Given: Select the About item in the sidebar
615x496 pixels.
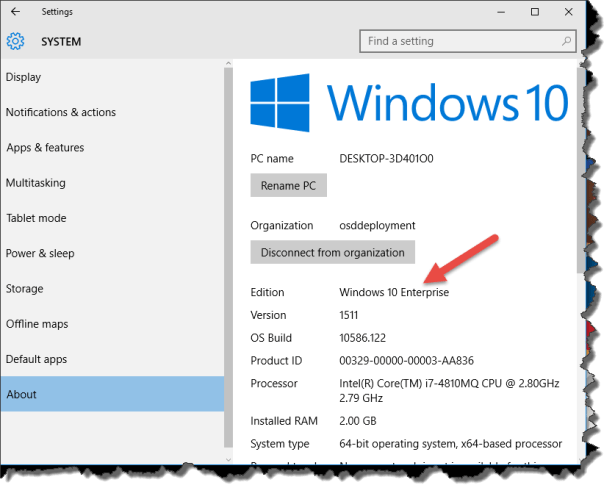Looking at the screenshot, I should (x=22, y=394).
